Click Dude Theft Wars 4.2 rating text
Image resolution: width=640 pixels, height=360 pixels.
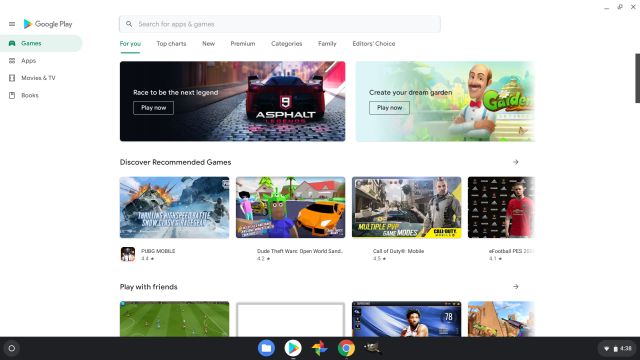[x=263, y=258]
